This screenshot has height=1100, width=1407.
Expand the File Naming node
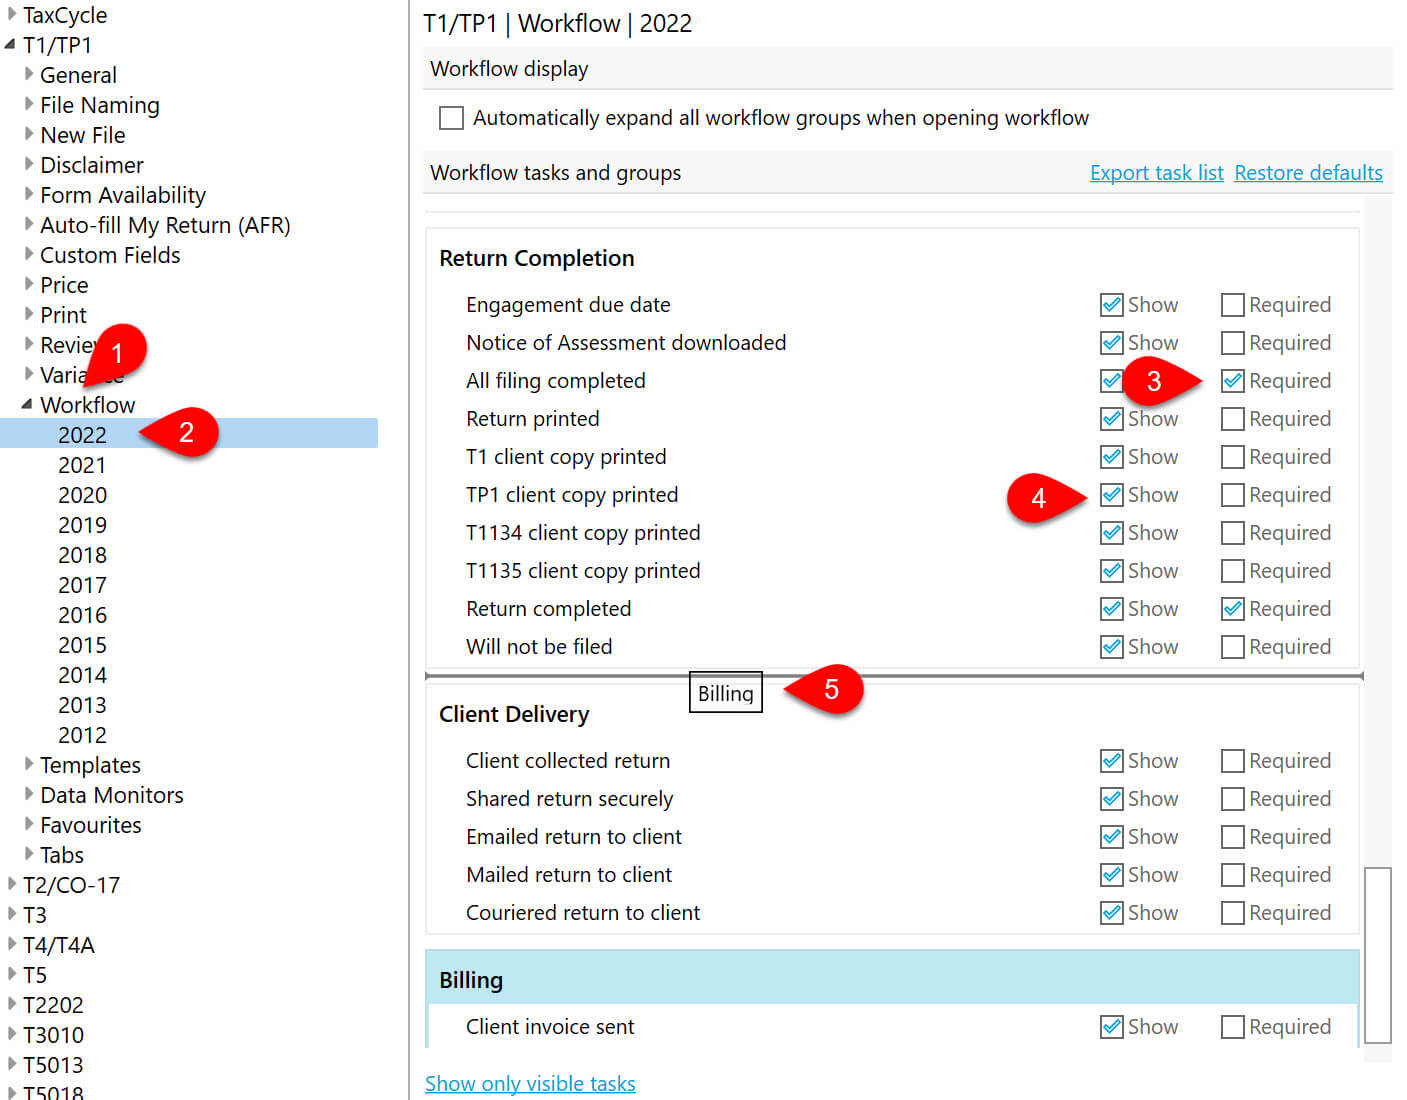click(x=29, y=104)
